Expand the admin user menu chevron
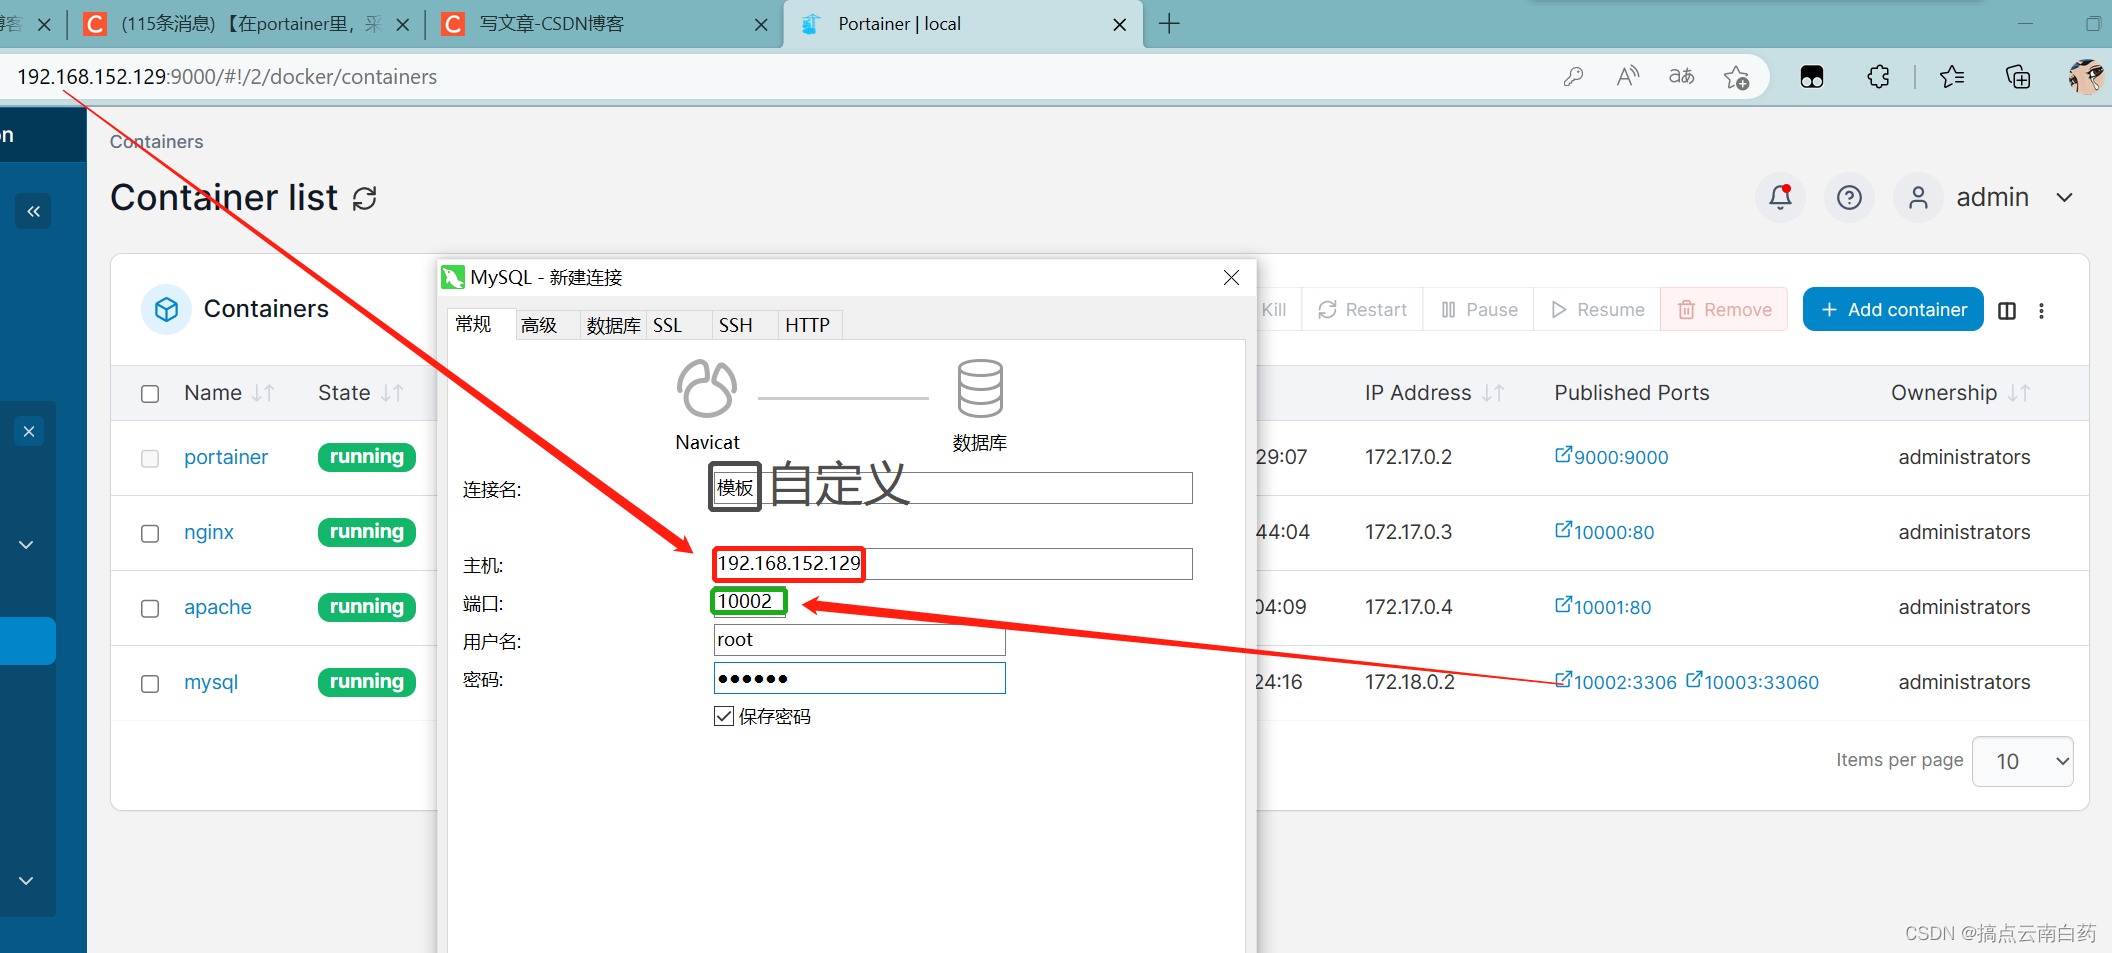 coord(2064,198)
